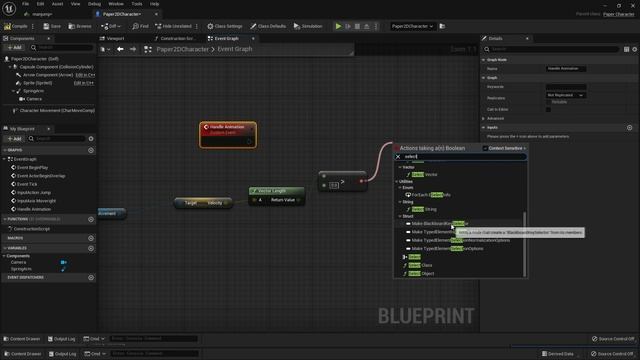
Task: Toggle Hide Unrelated nodes
Action: coord(173,26)
